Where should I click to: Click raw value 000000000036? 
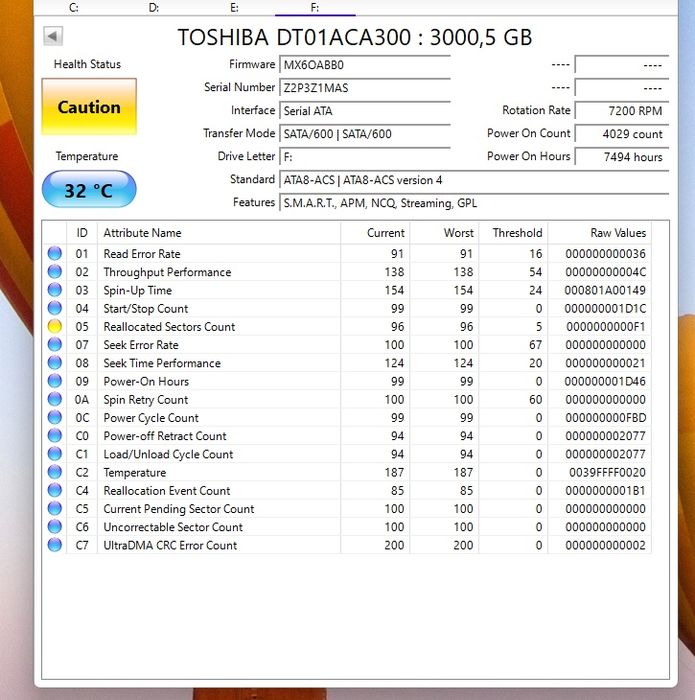[x=605, y=254]
